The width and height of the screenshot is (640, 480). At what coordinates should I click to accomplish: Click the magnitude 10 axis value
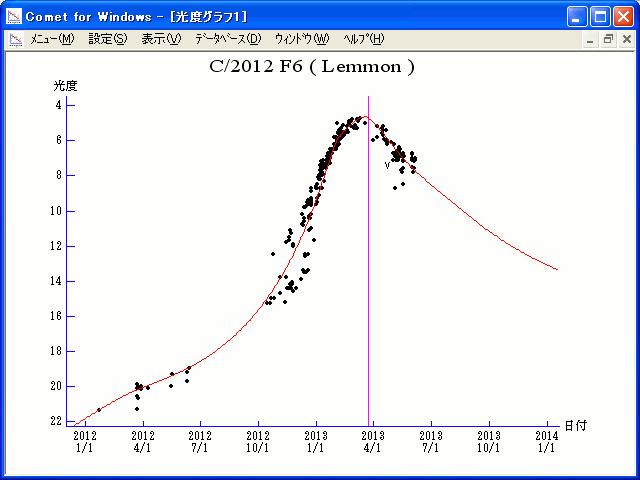(56, 211)
